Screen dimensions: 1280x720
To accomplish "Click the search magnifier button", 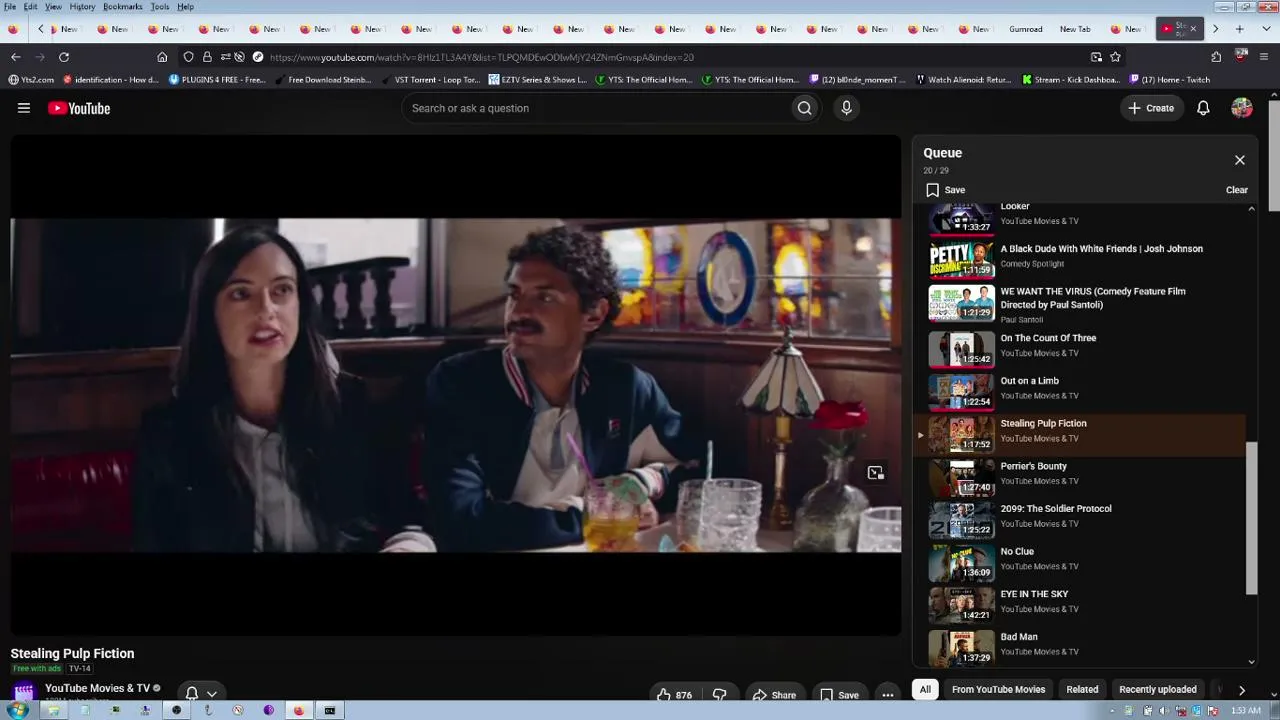I will click(804, 108).
